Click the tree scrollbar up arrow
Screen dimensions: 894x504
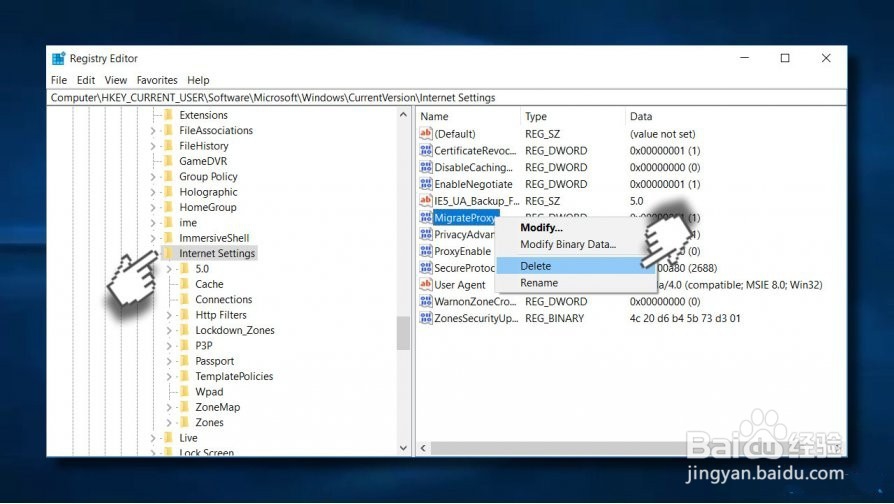pos(403,115)
